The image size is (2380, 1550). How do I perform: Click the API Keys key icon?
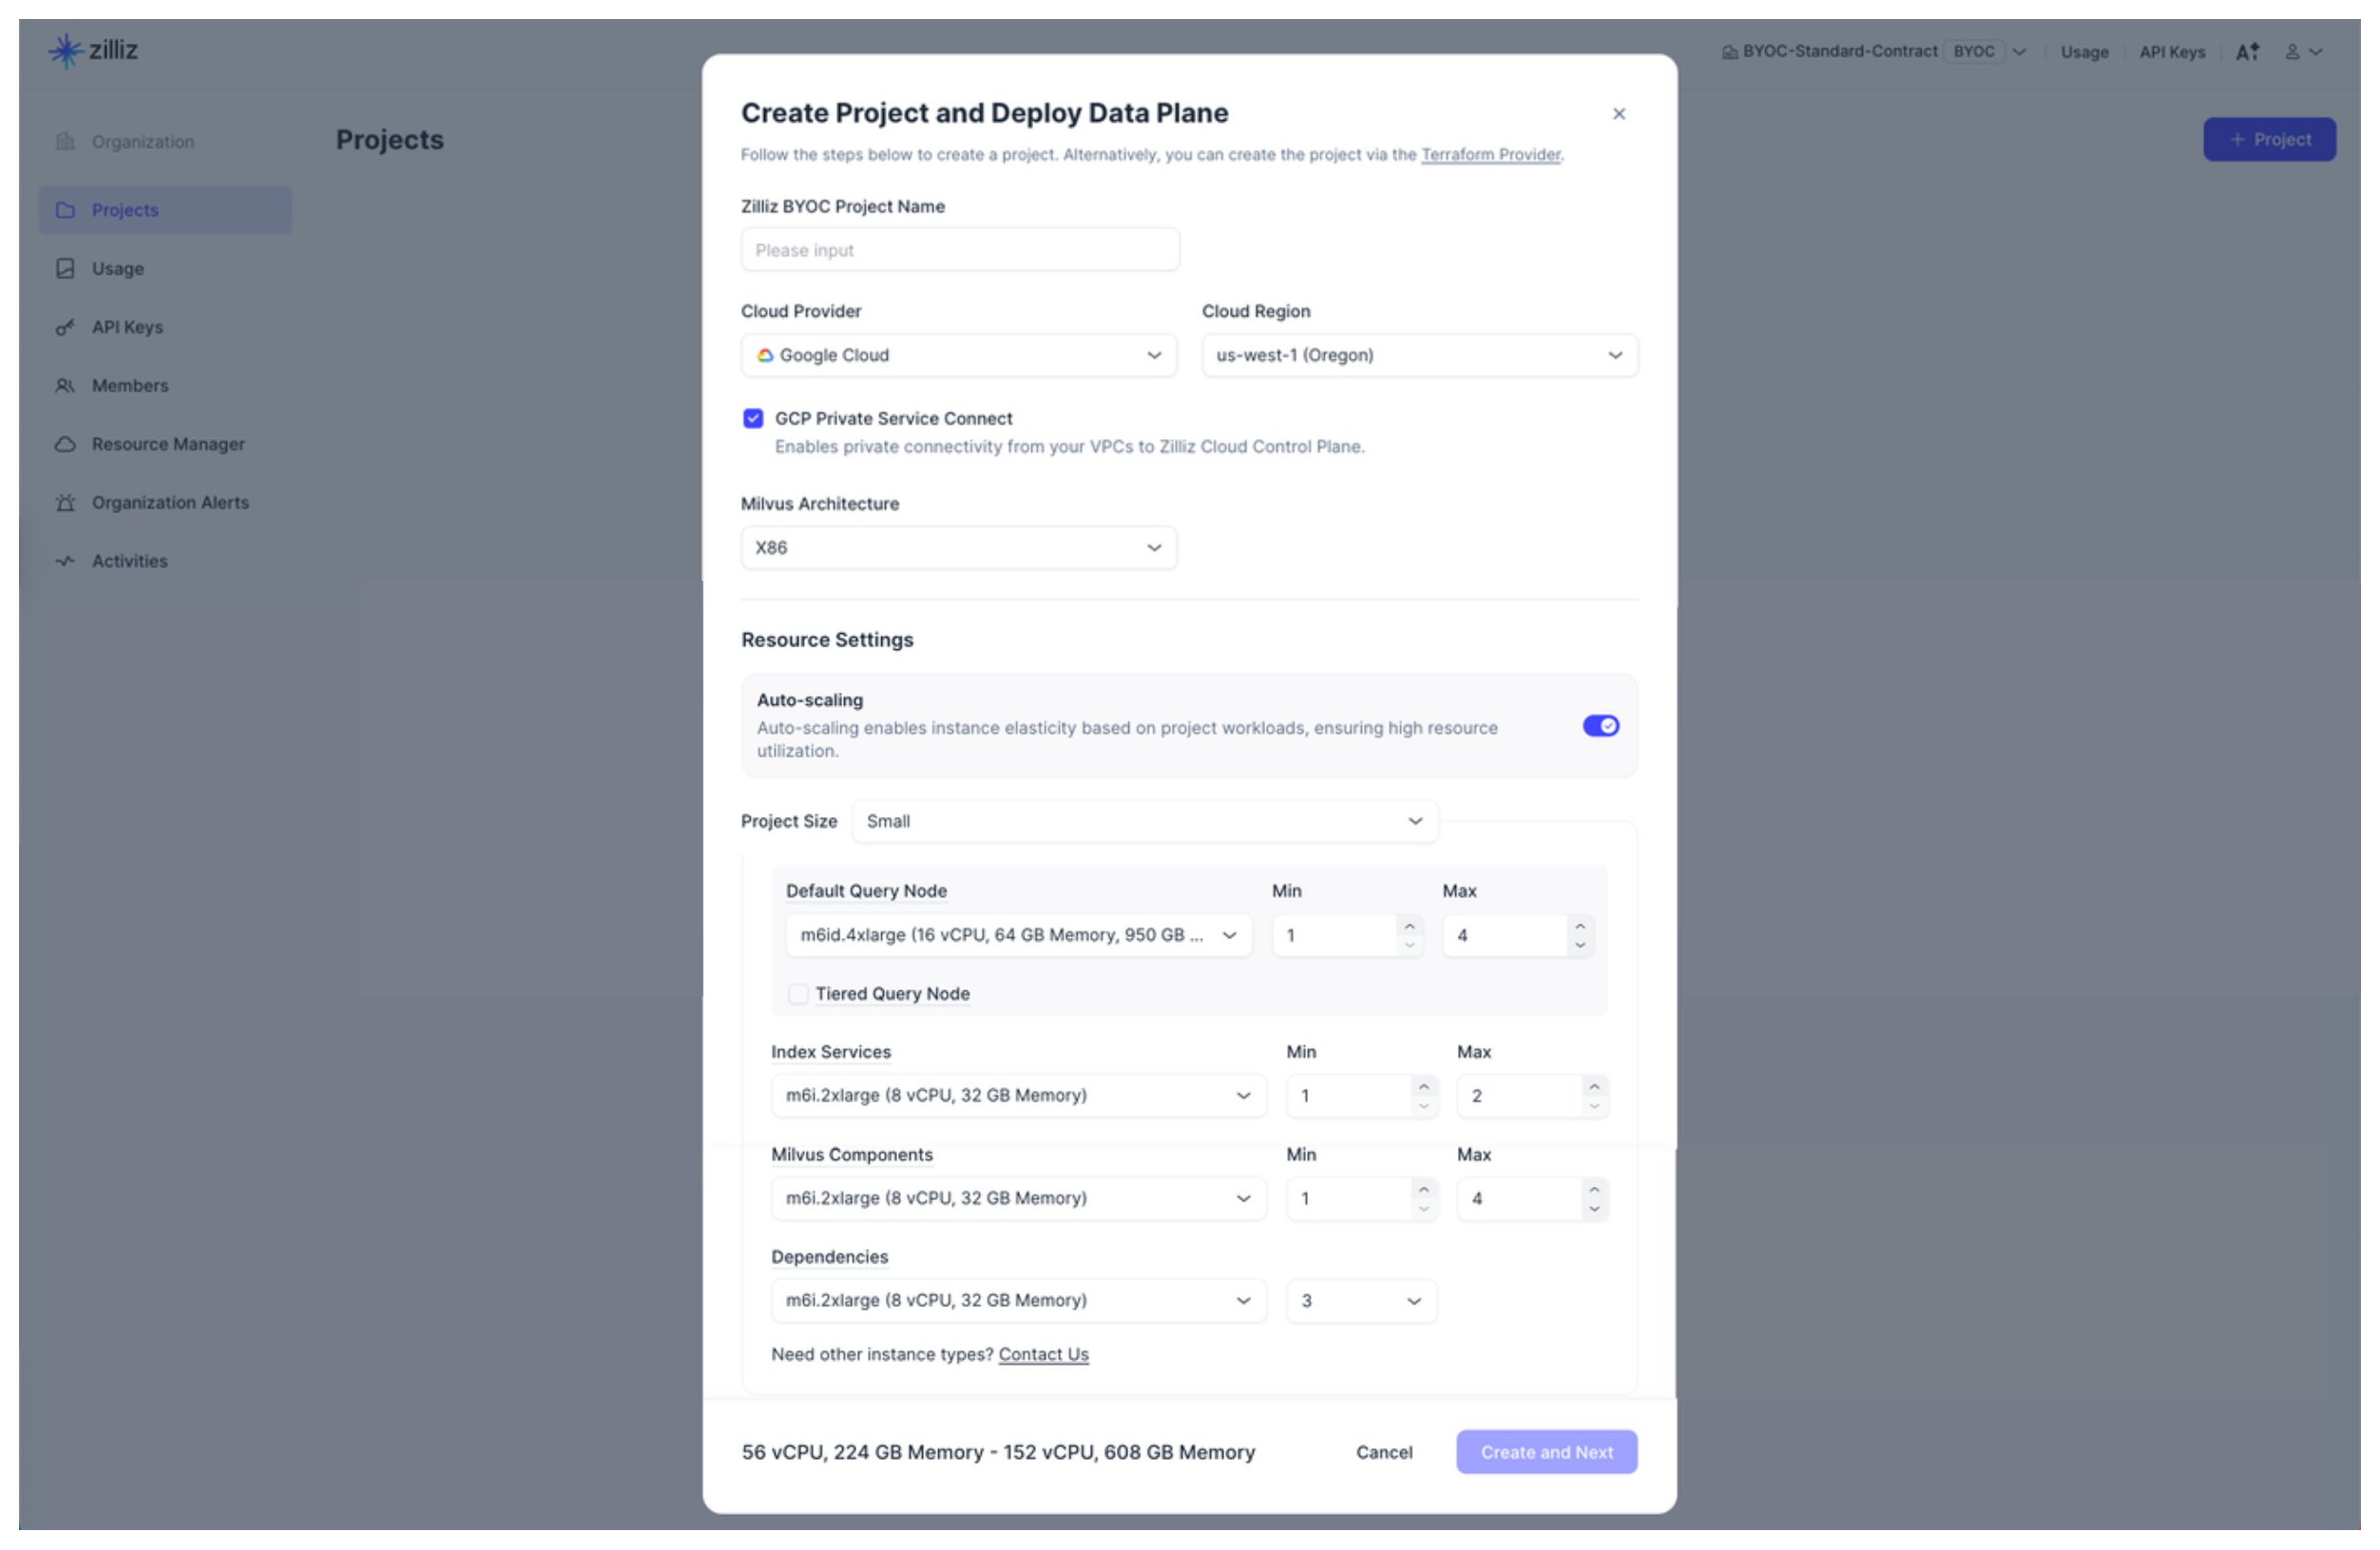[65, 327]
